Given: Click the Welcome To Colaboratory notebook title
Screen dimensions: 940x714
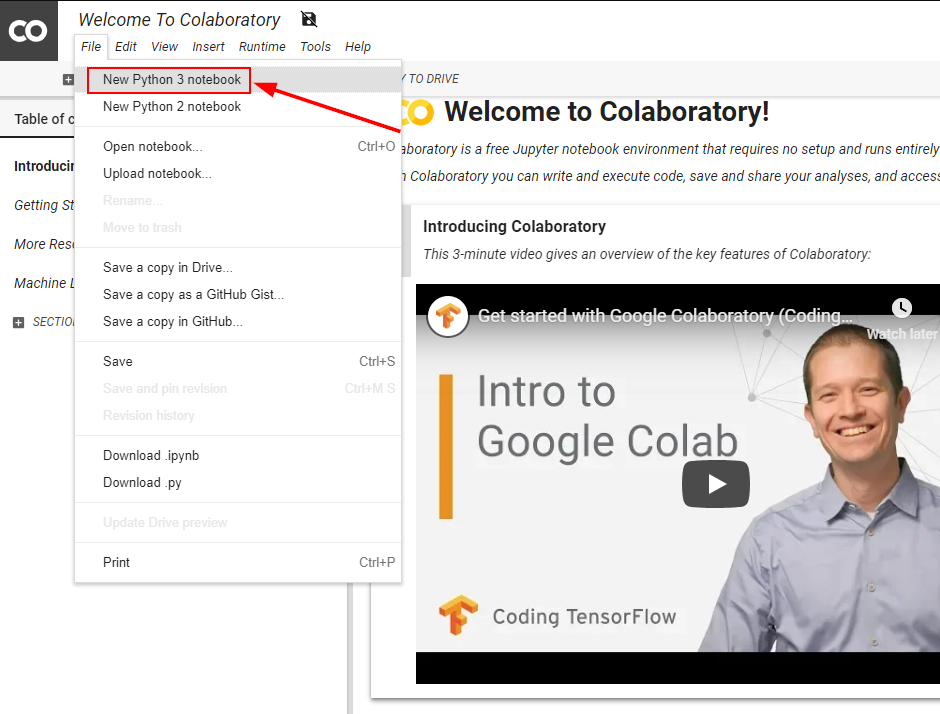Looking at the screenshot, I should pyautogui.click(x=179, y=20).
